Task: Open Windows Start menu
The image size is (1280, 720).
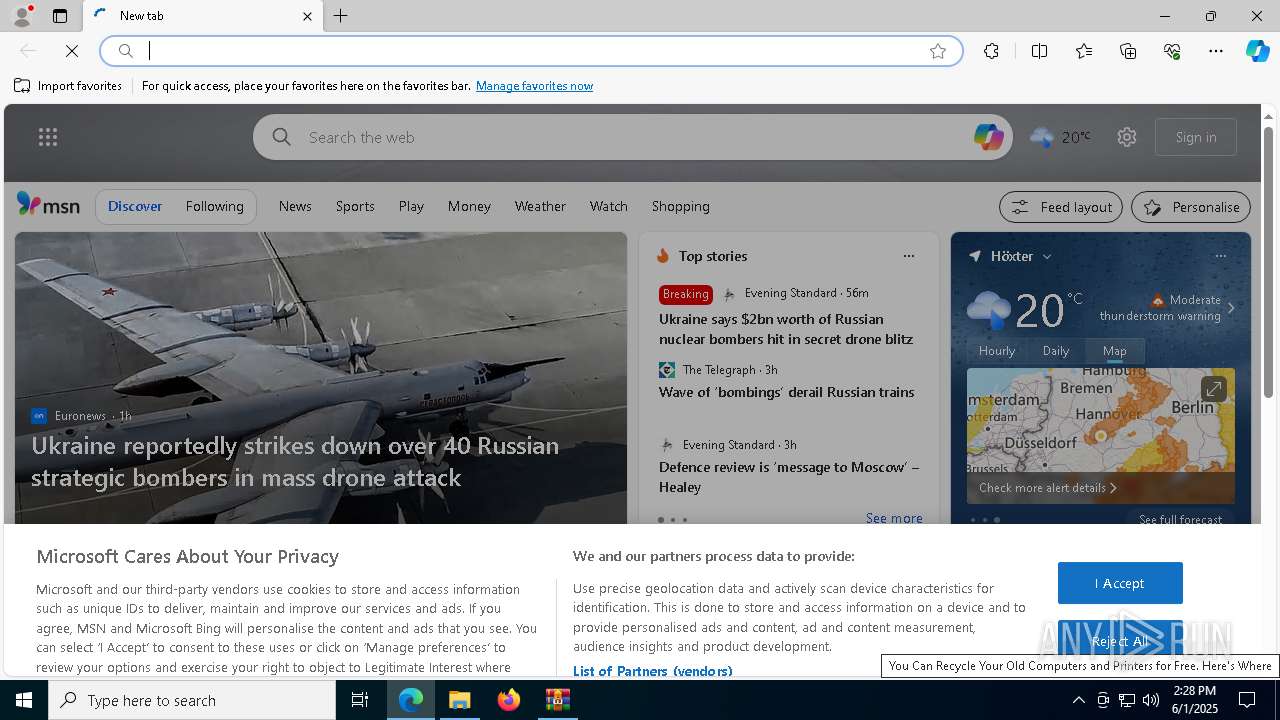Action: point(24,700)
